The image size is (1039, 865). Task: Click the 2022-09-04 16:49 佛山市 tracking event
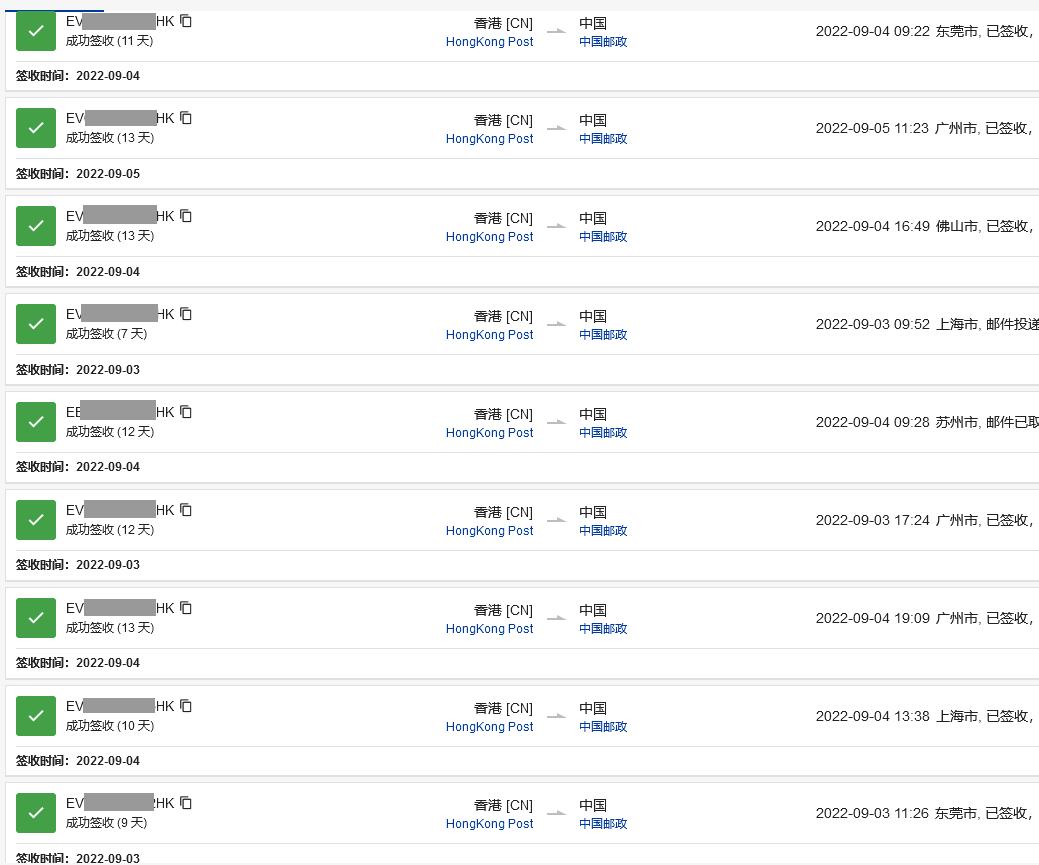pos(923,226)
